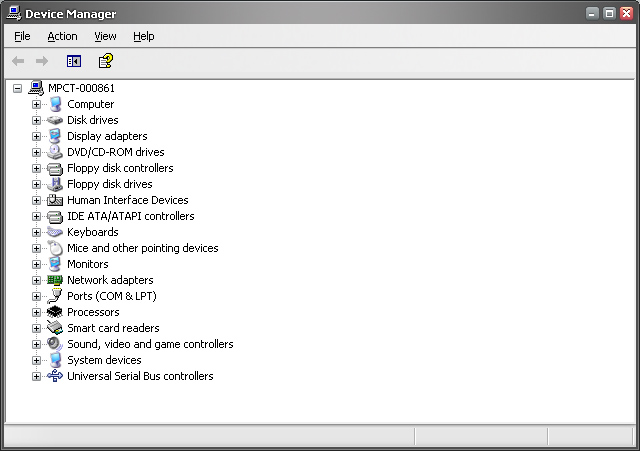Click the Sound, video and game controllers icon
Viewport: 640px width, 451px height.
click(x=55, y=344)
